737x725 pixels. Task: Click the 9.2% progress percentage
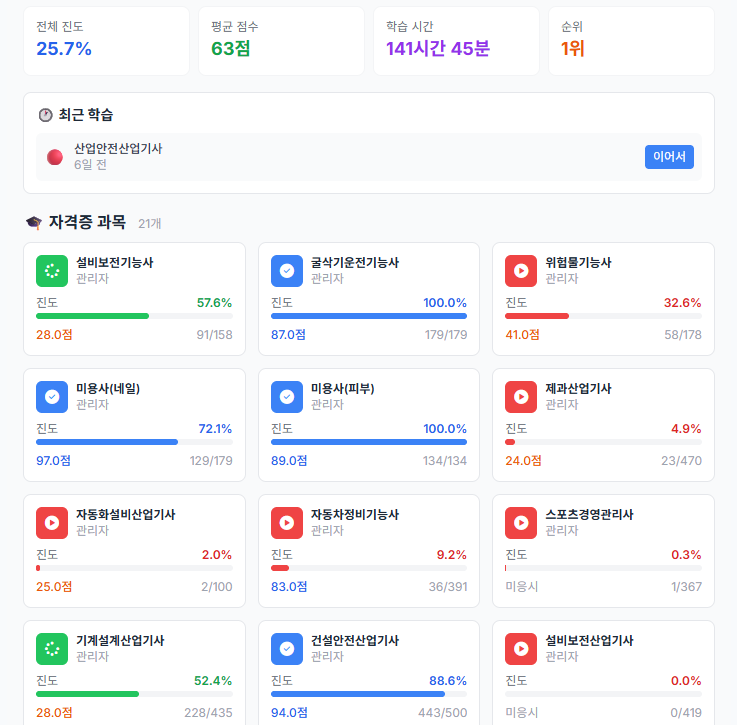click(x=452, y=555)
